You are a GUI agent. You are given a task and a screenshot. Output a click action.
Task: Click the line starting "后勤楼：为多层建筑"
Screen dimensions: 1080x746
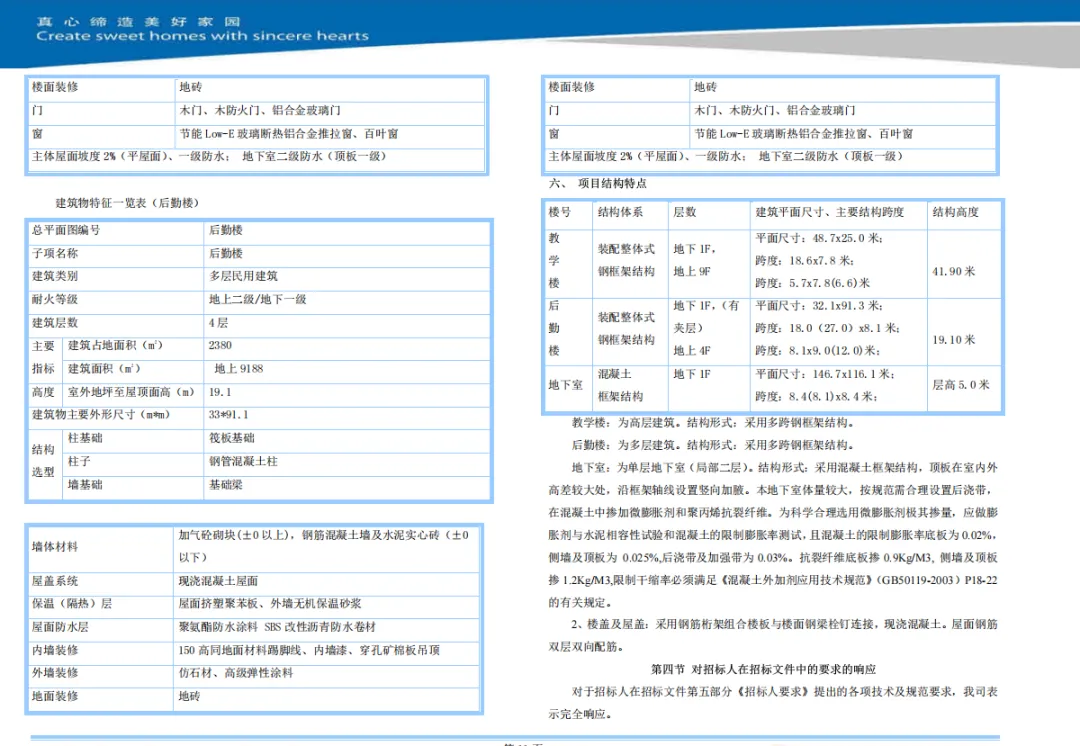[x=713, y=445]
